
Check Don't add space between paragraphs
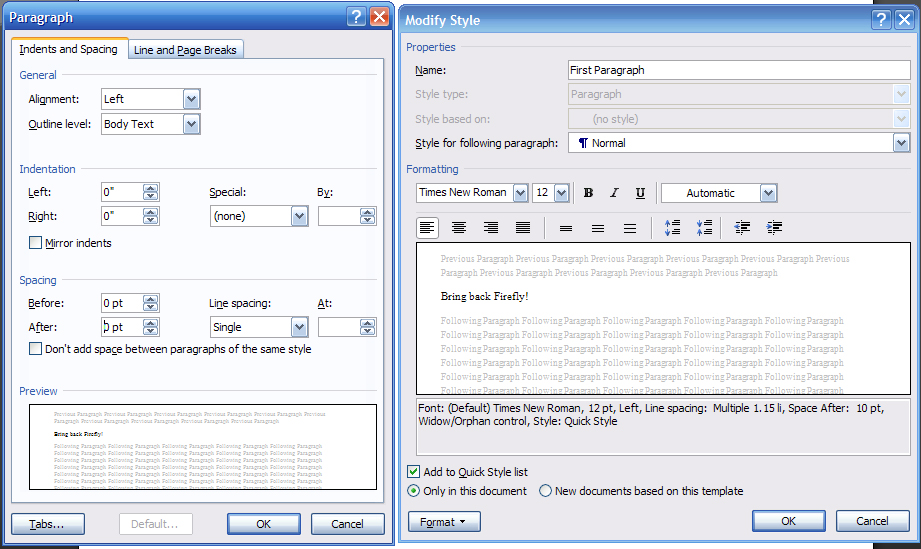pos(36,349)
